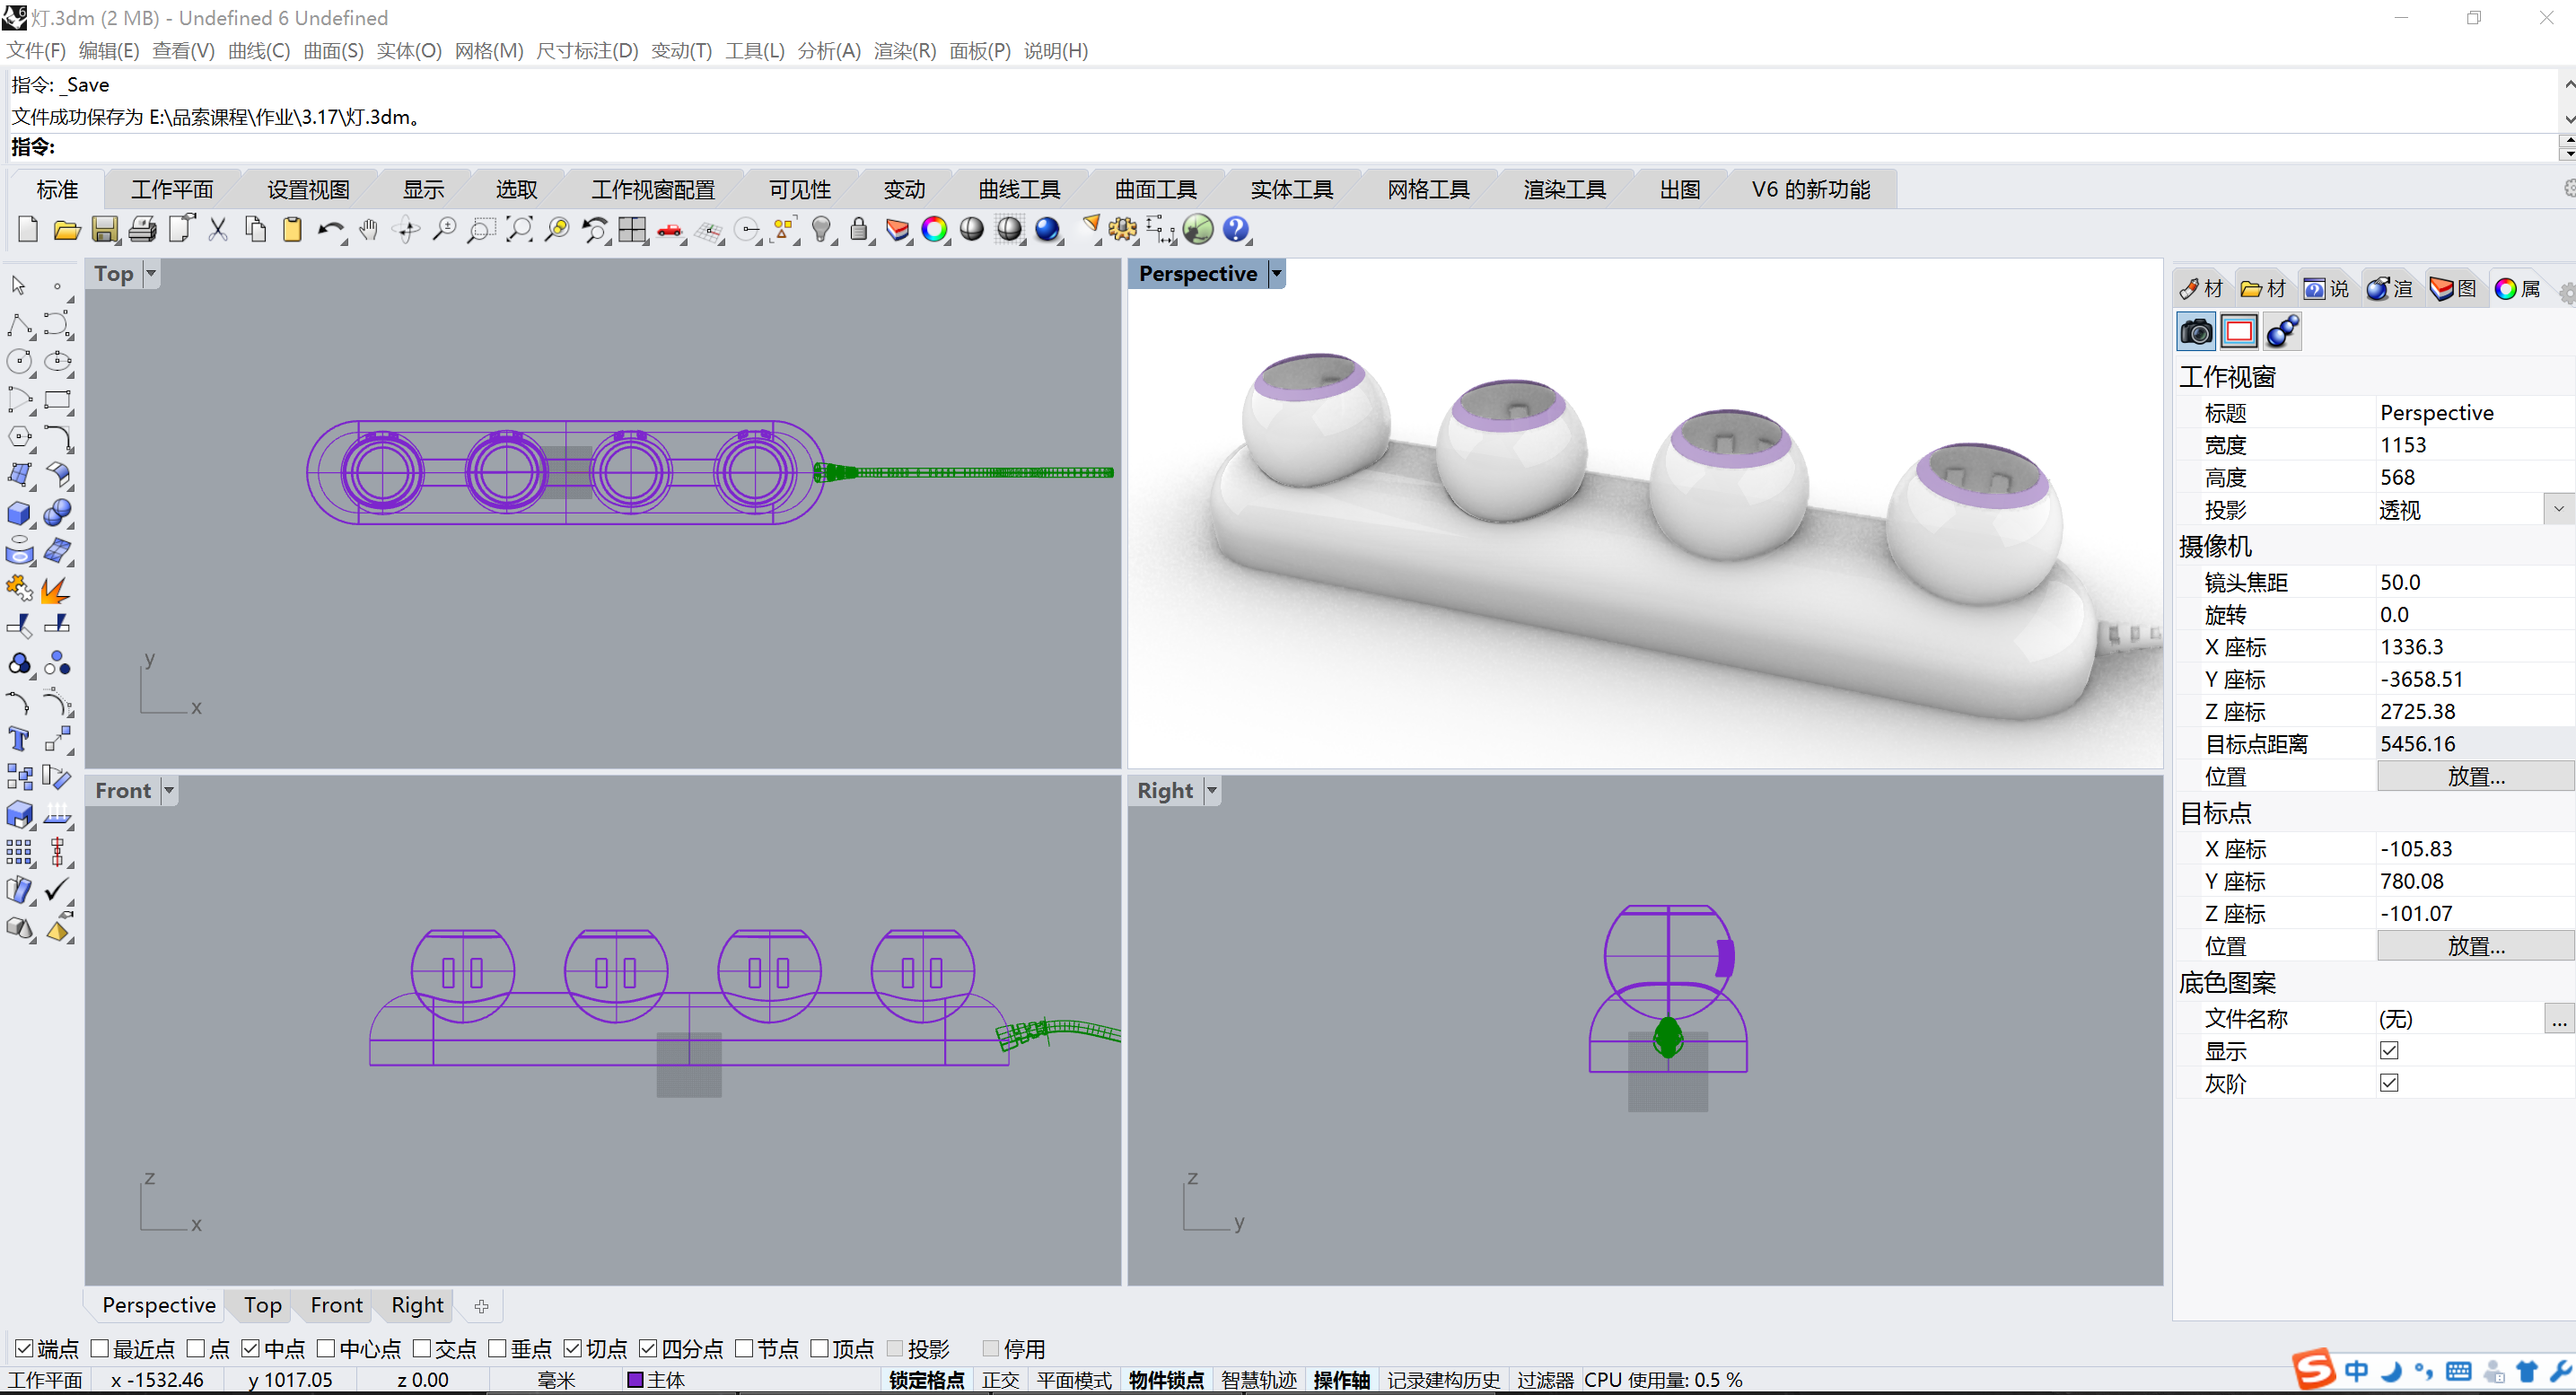Click the camera viewport properties icon
Screen dimensions: 2576x1395
2196,332
